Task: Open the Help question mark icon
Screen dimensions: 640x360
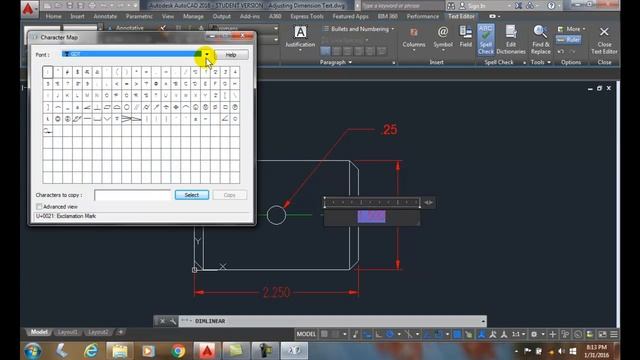Action: (x=551, y=6)
